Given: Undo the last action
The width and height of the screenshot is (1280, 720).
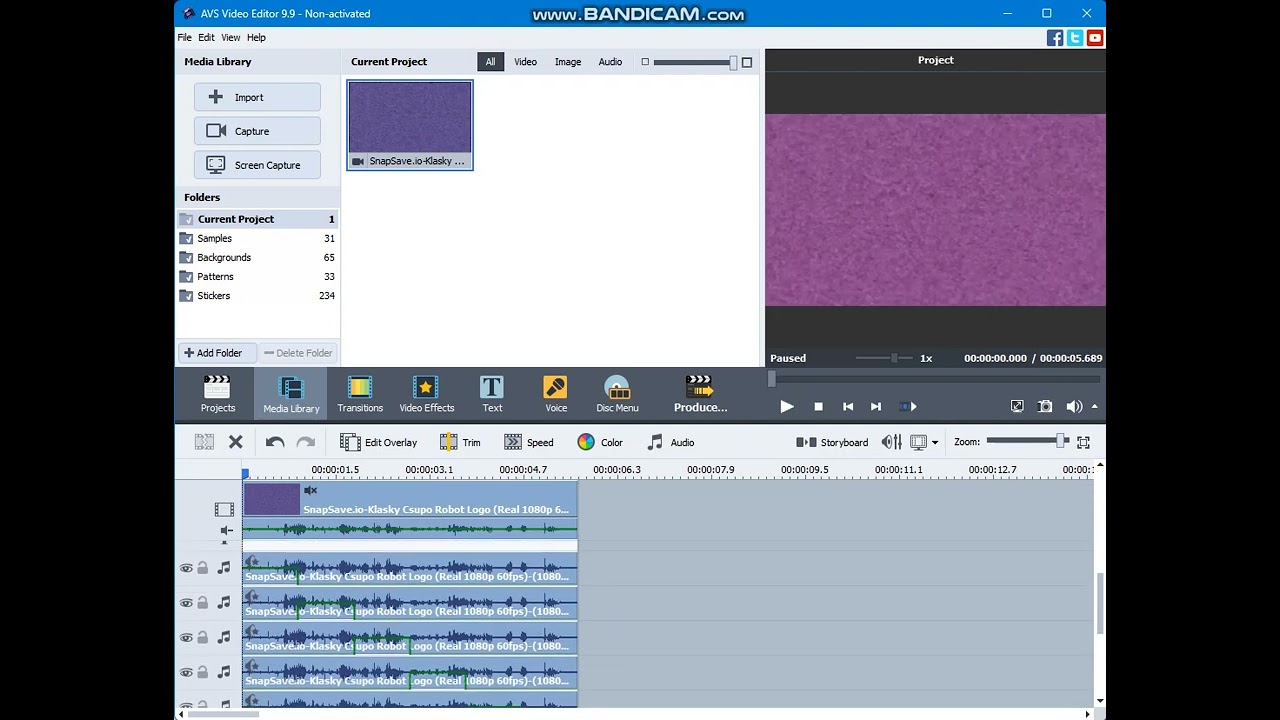Looking at the screenshot, I should [x=275, y=442].
